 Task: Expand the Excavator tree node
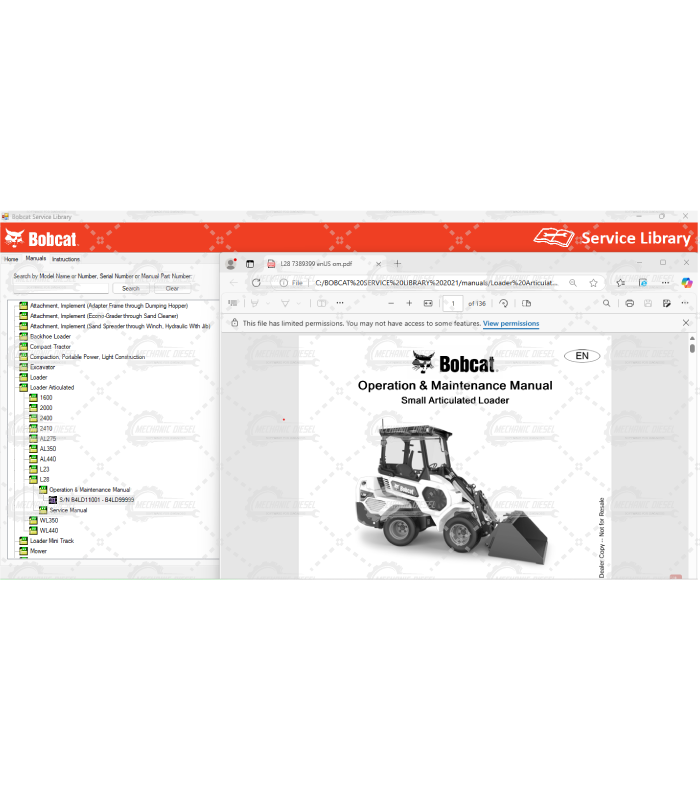tap(42, 367)
